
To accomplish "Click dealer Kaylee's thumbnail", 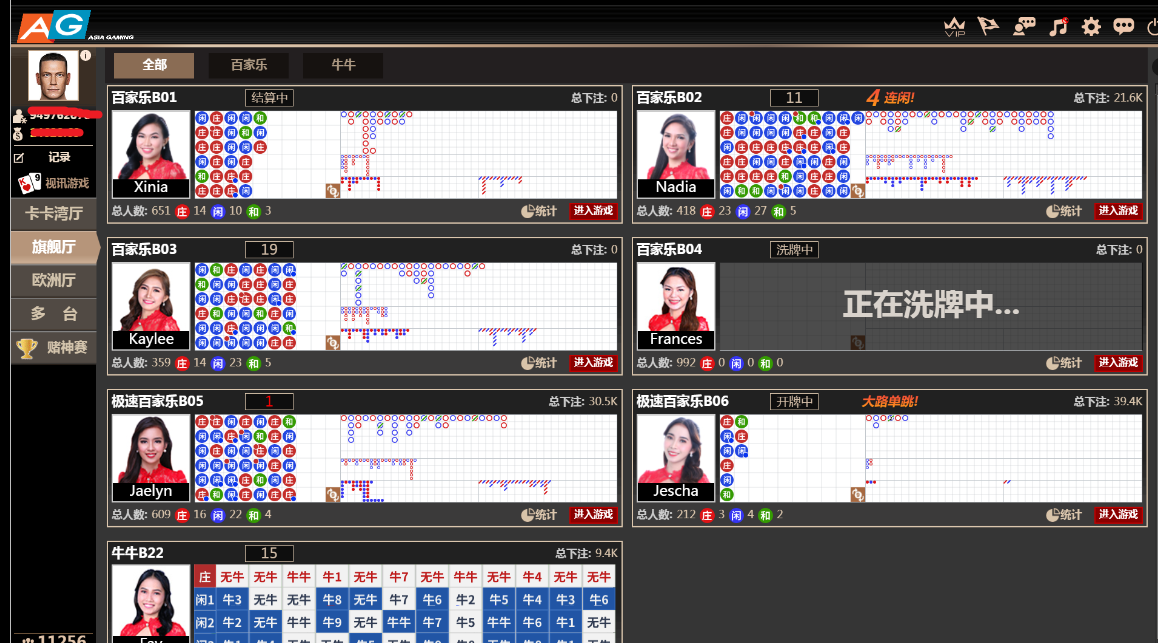I will (x=150, y=304).
